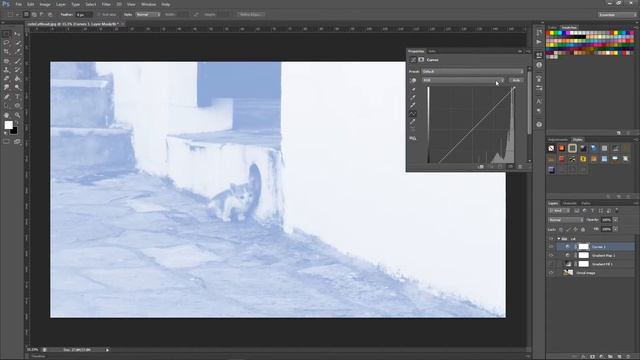
Task: Toggle visibility of Curves 1 layer
Action: [551, 247]
